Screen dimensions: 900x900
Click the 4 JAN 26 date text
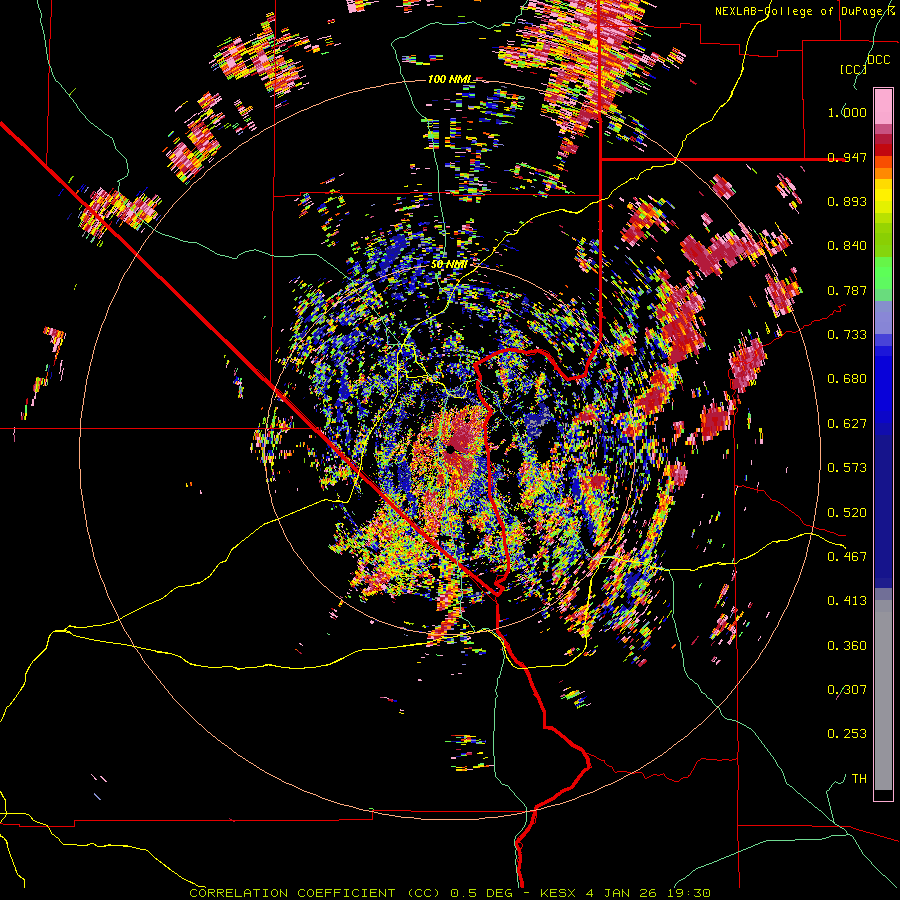pyautogui.click(x=621, y=893)
